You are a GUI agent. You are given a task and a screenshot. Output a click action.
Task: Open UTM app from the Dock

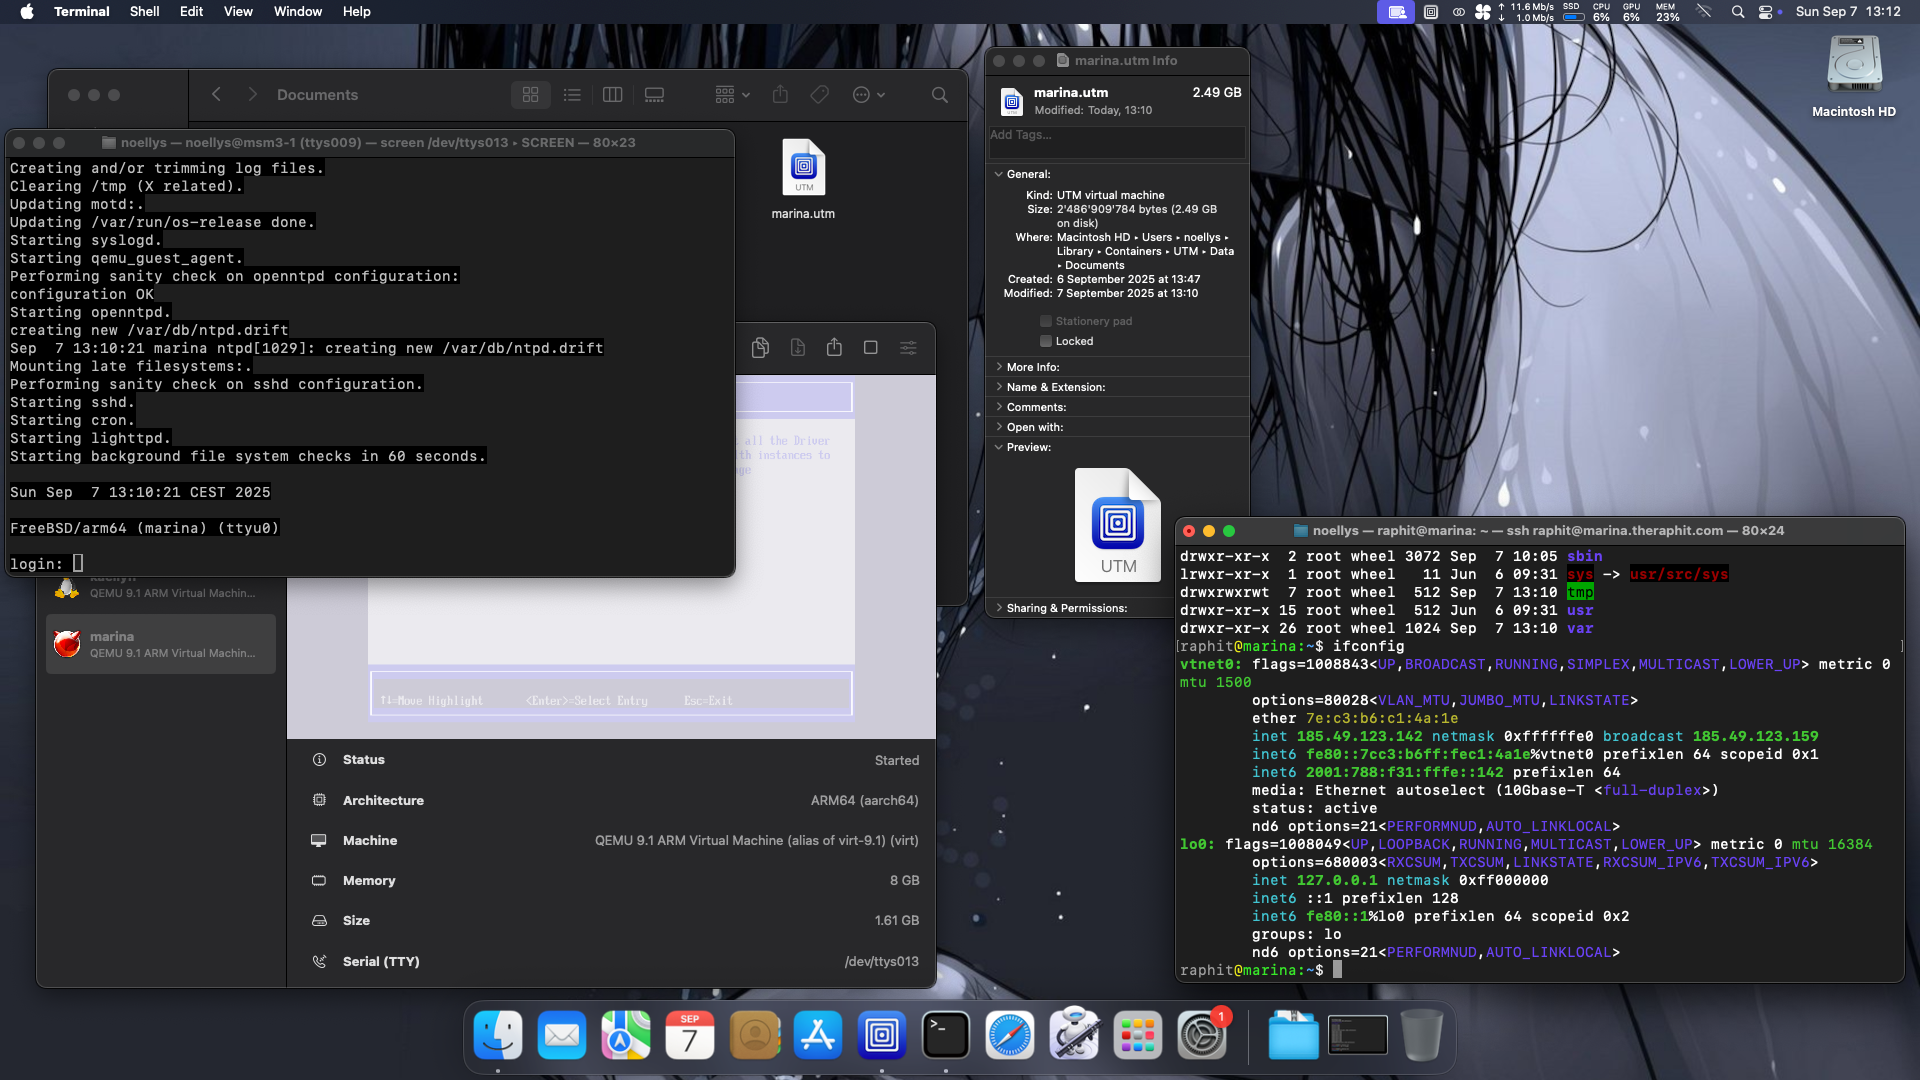[x=881, y=1036]
